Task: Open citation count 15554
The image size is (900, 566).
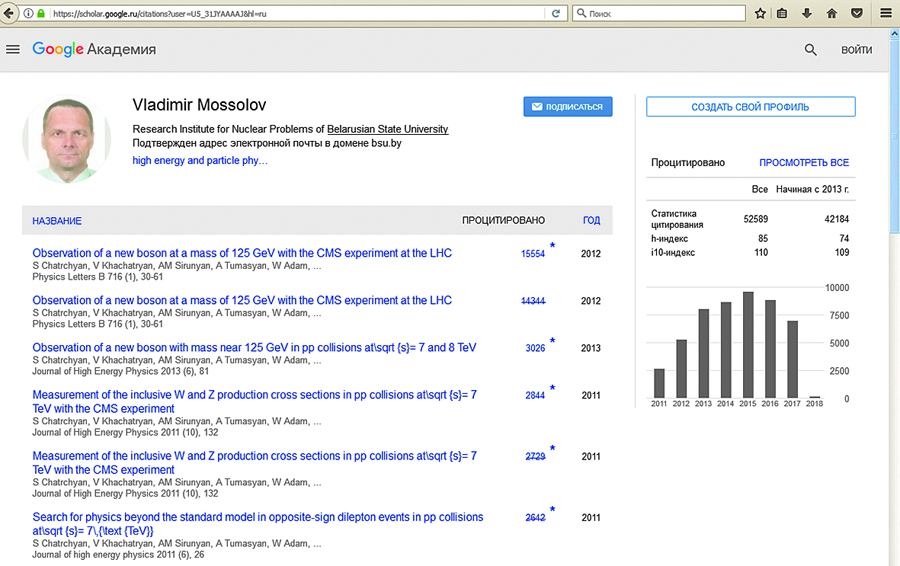Action: [533, 254]
